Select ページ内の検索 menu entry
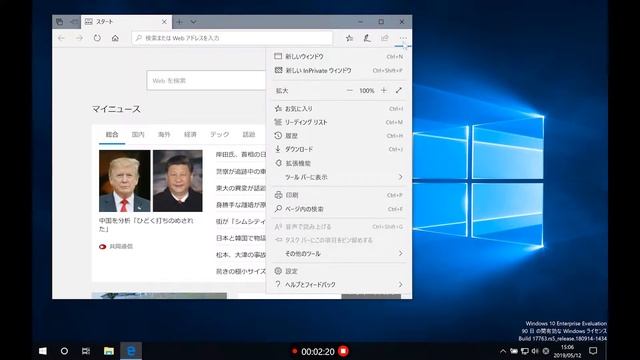 [x=339, y=209]
